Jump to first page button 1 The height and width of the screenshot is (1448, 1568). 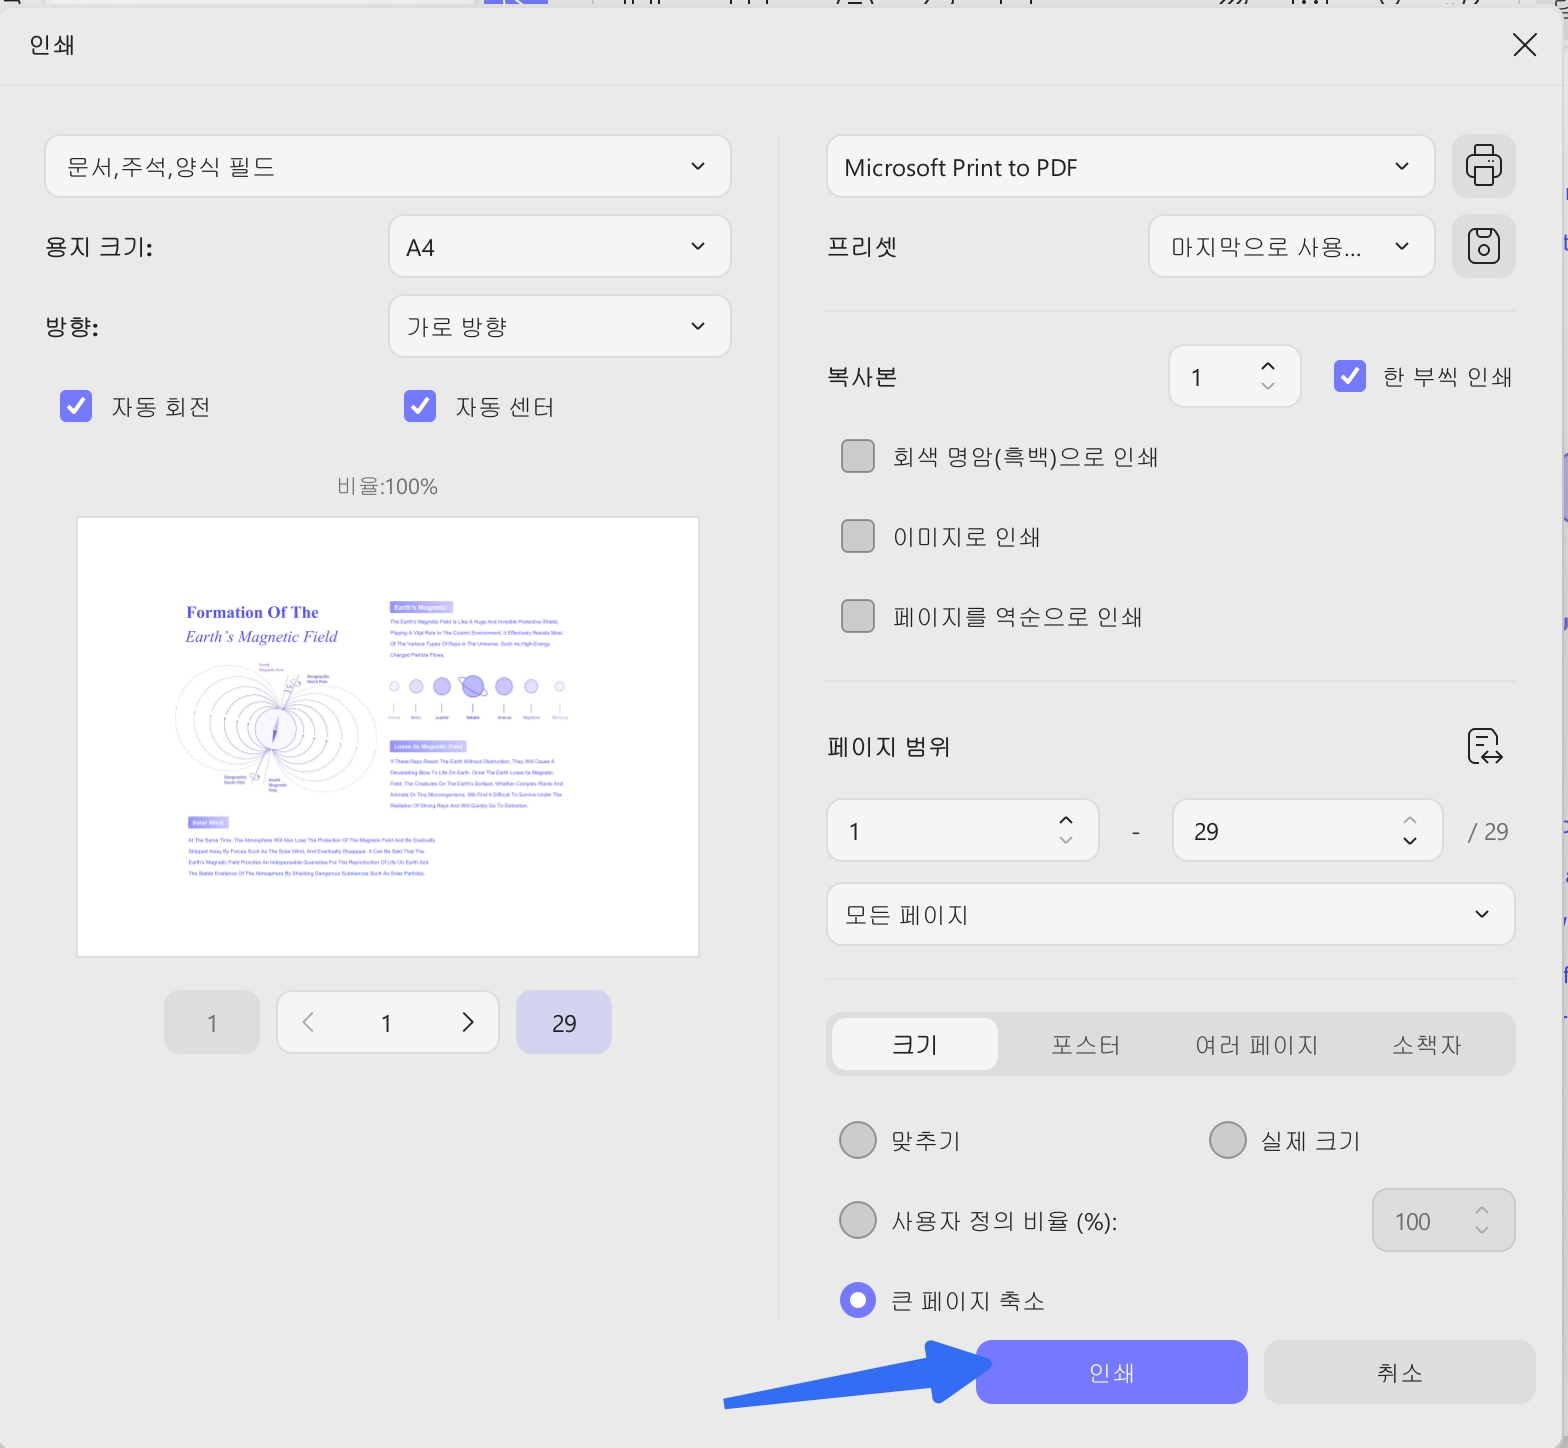(x=212, y=1022)
